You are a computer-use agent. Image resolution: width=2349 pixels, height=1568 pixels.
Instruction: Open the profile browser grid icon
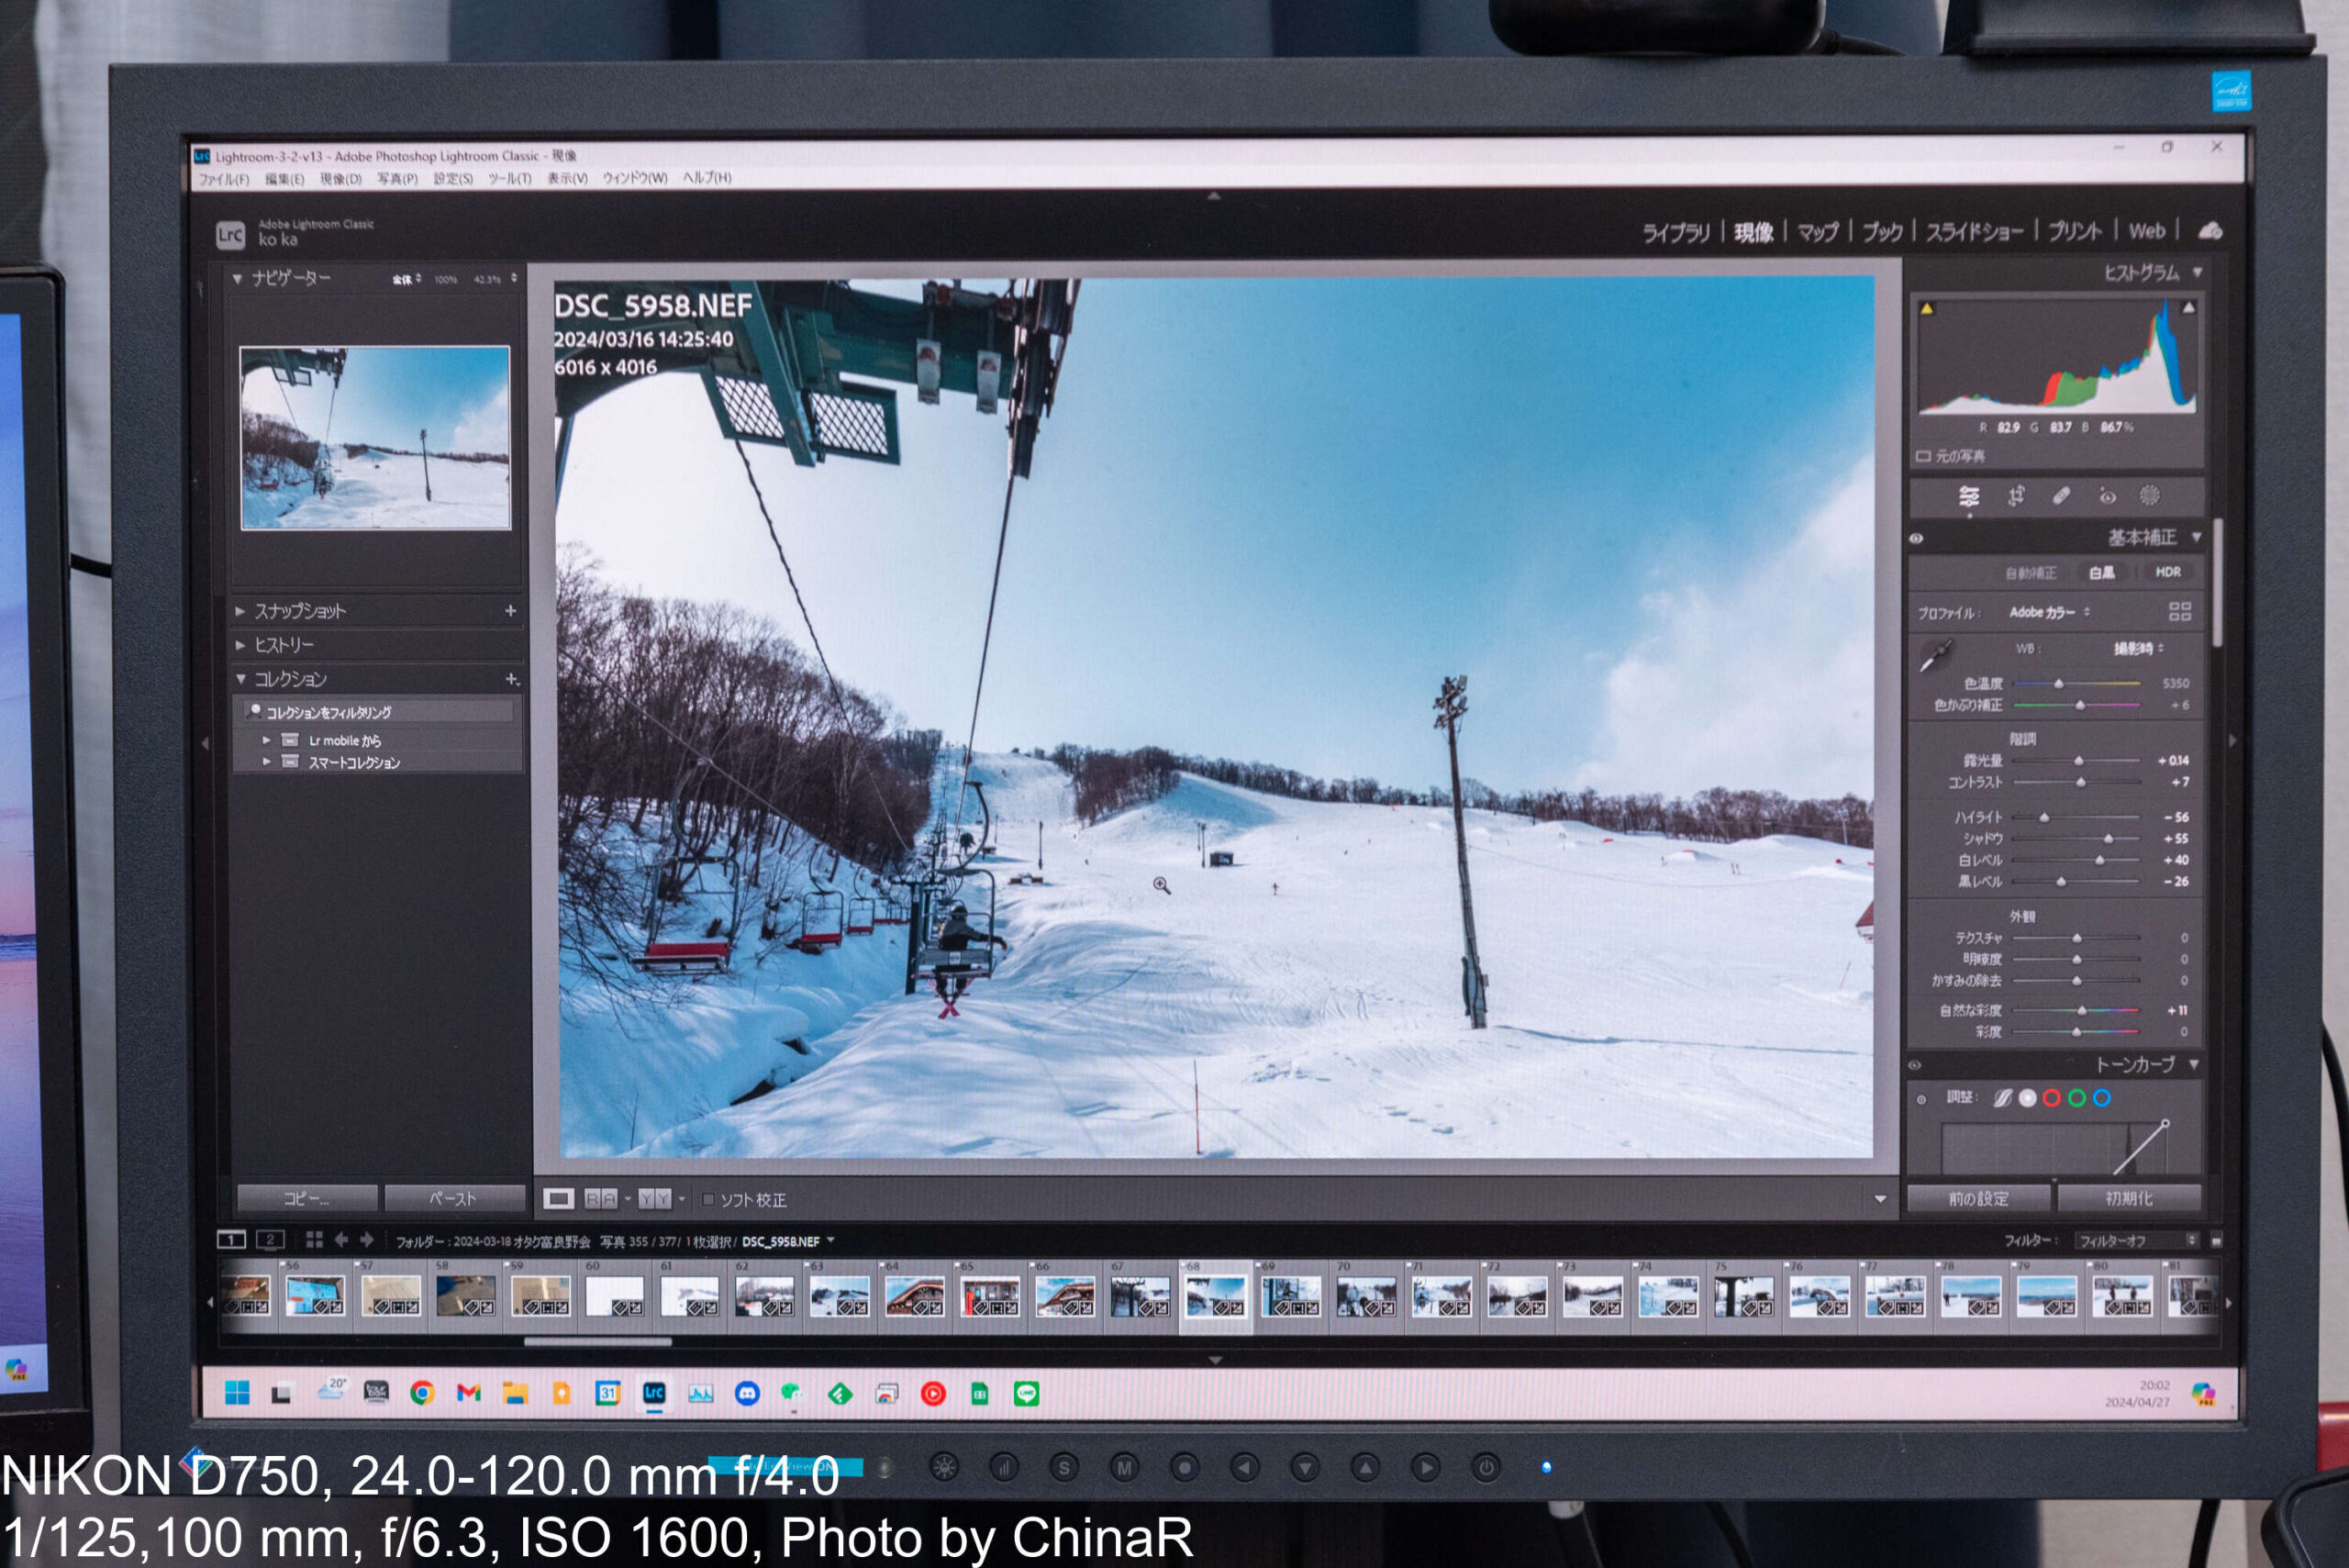click(x=2179, y=611)
